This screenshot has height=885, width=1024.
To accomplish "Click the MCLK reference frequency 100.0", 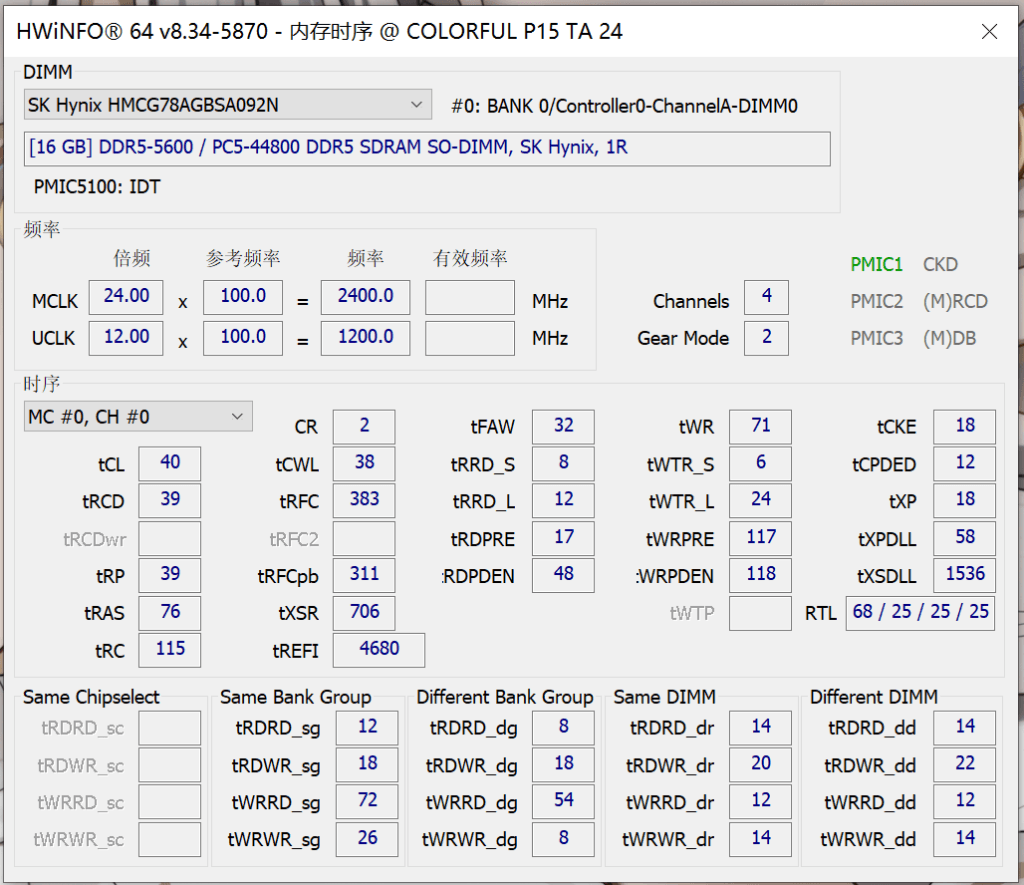I will pos(243,297).
